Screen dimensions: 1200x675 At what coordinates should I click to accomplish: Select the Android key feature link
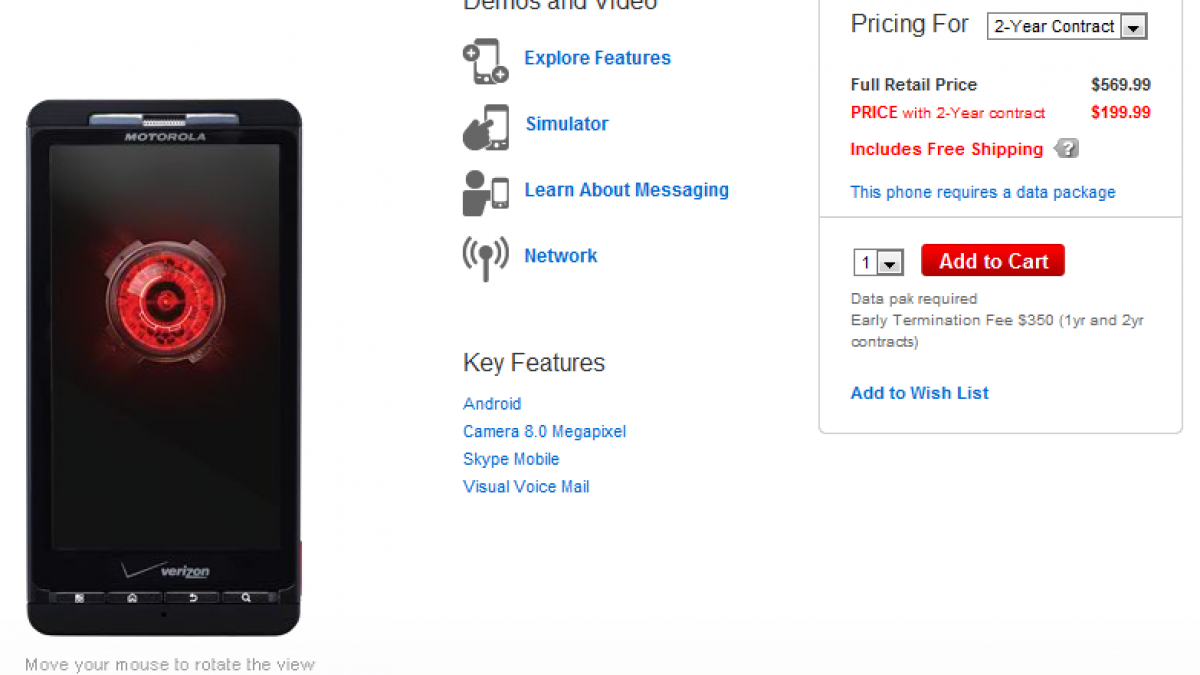pyautogui.click(x=492, y=404)
